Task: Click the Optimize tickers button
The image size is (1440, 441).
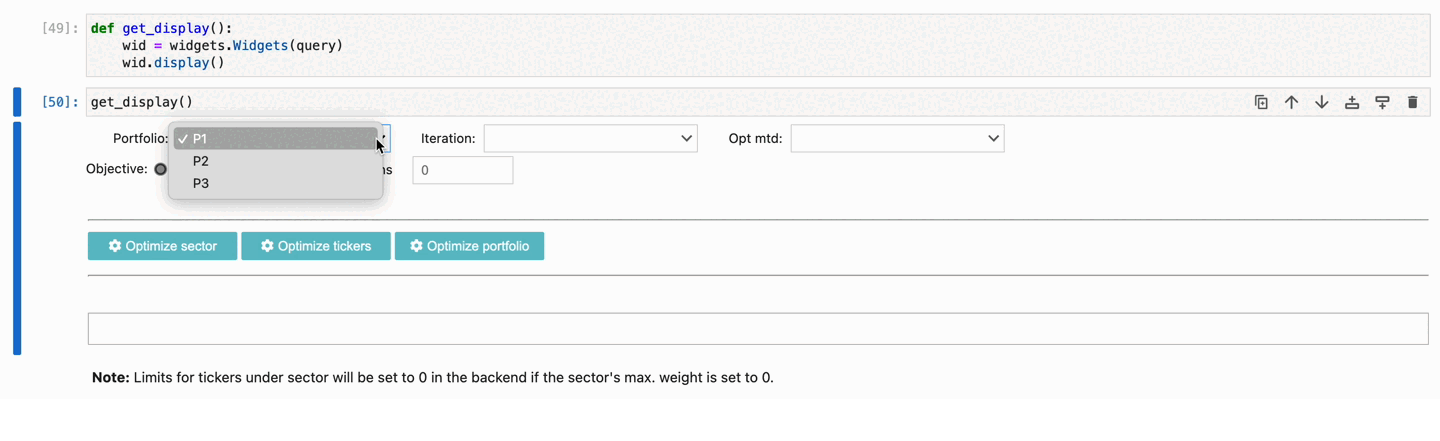Action: (x=316, y=246)
